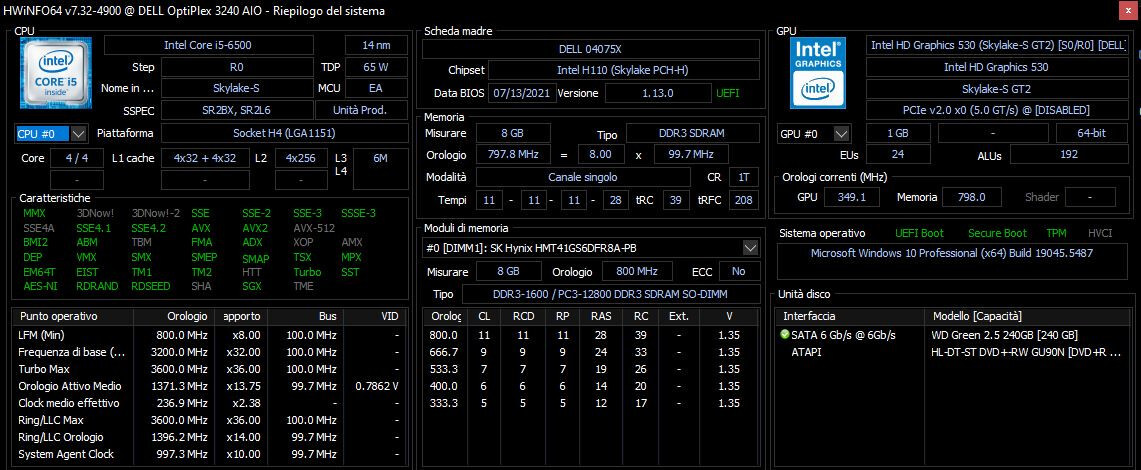The width and height of the screenshot is (1141, 470).
Task: Click the GPU clock 349.1 value
Action: (x=851, y=197)
